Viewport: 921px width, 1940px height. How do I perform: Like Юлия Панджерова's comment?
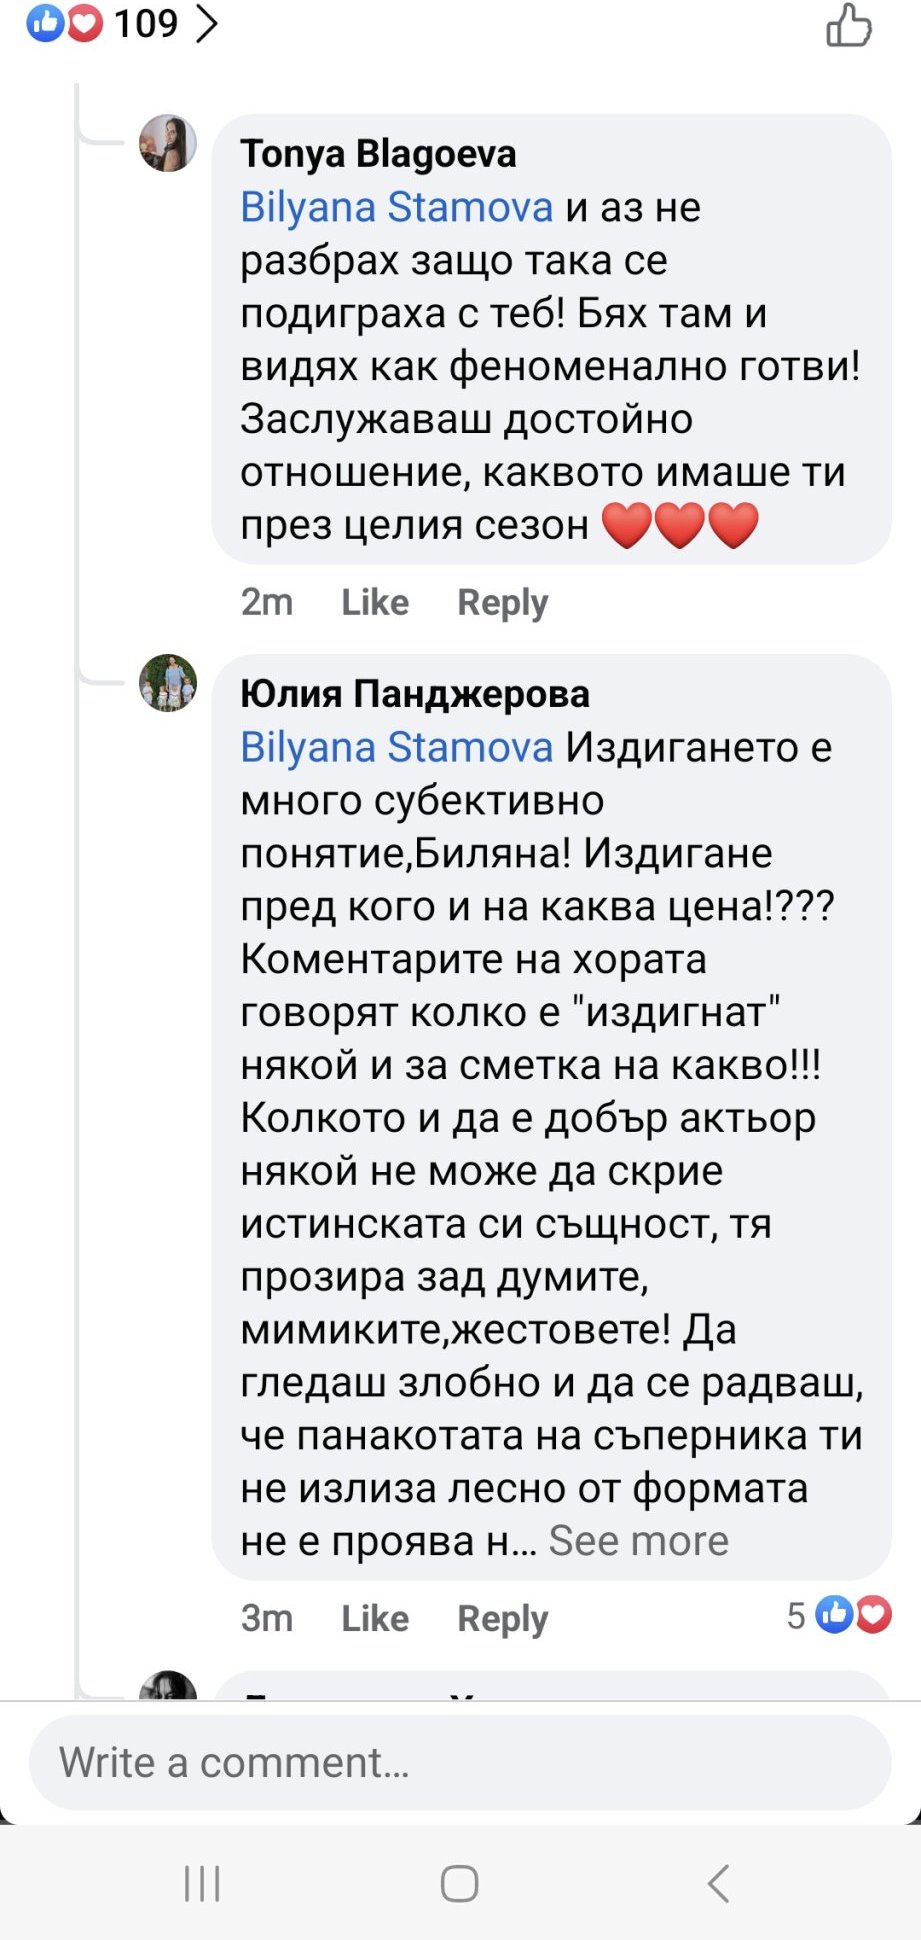pos(375,1618)
